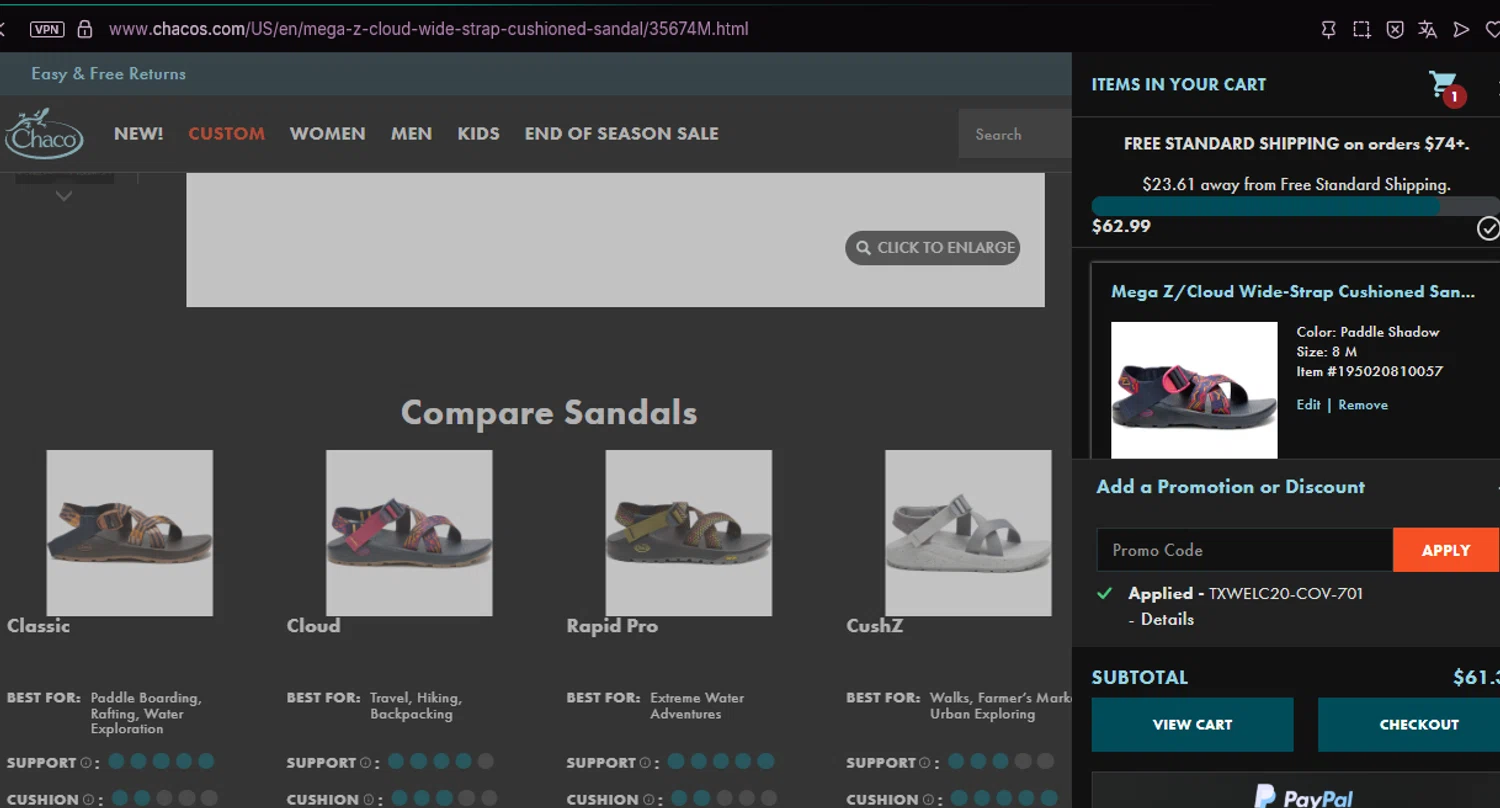Click the info icon next to Cloud SUPPORT
The width and height of the screenshot is (1500, 808).
(x=366, y=763)
